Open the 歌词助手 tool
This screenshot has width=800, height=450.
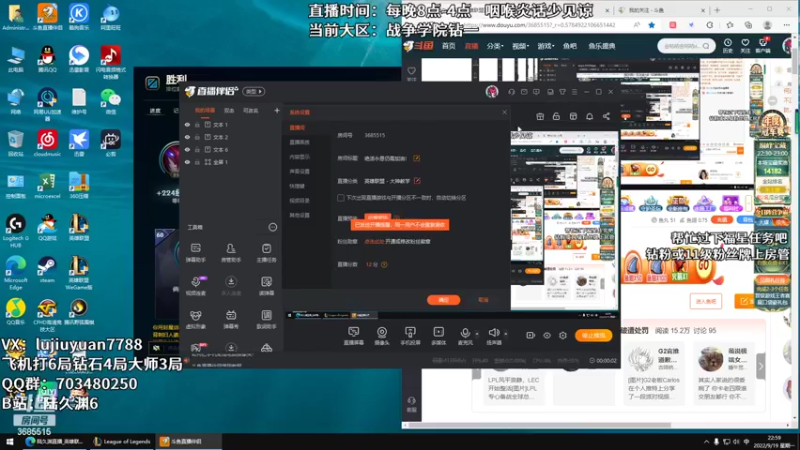pos(266,319)
